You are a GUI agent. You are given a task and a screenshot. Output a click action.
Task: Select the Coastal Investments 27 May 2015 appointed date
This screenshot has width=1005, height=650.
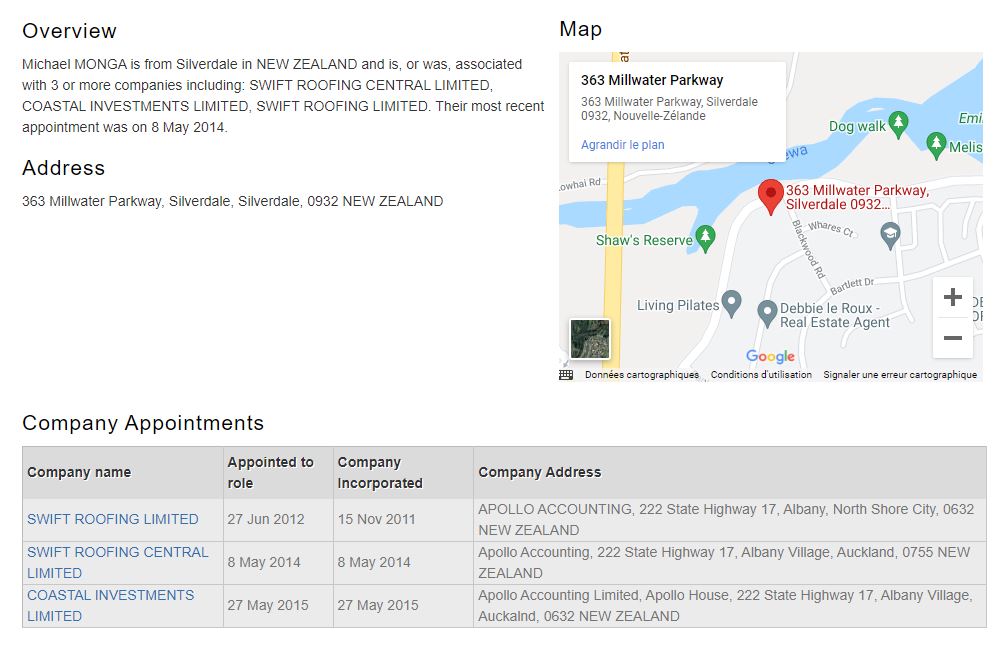point(268,605)
